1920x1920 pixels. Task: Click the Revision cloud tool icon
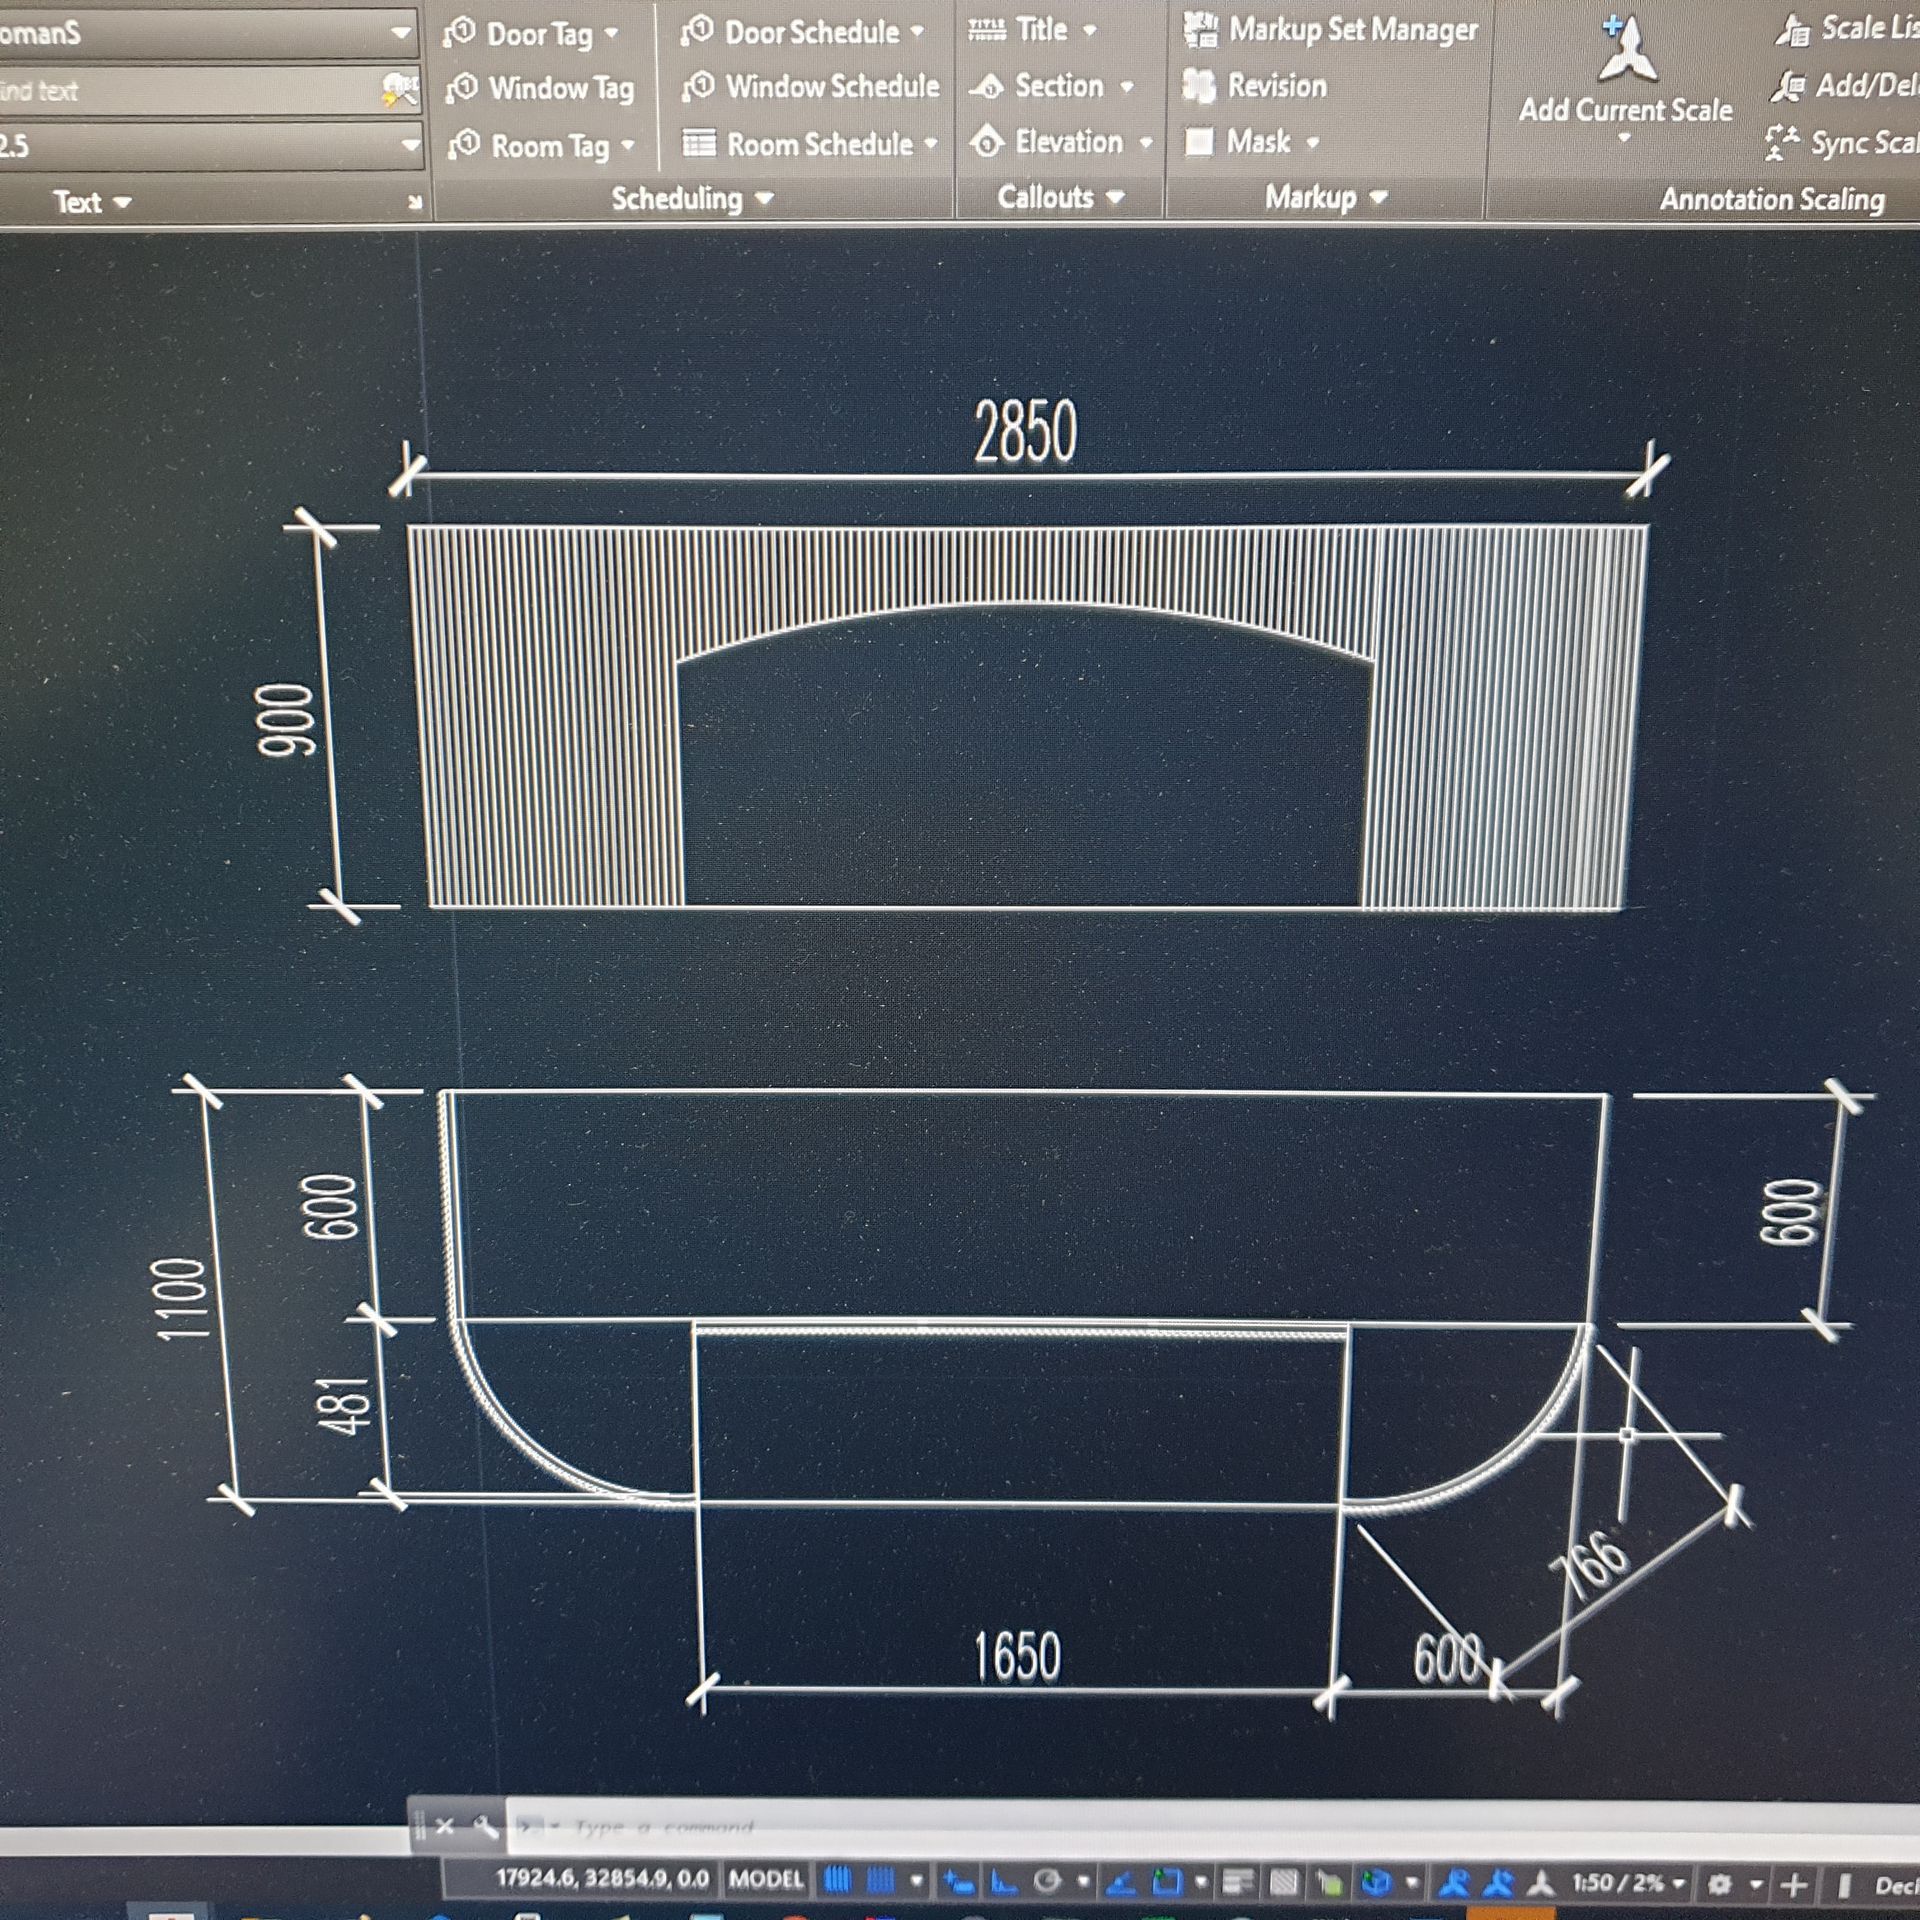point(1199,87)
